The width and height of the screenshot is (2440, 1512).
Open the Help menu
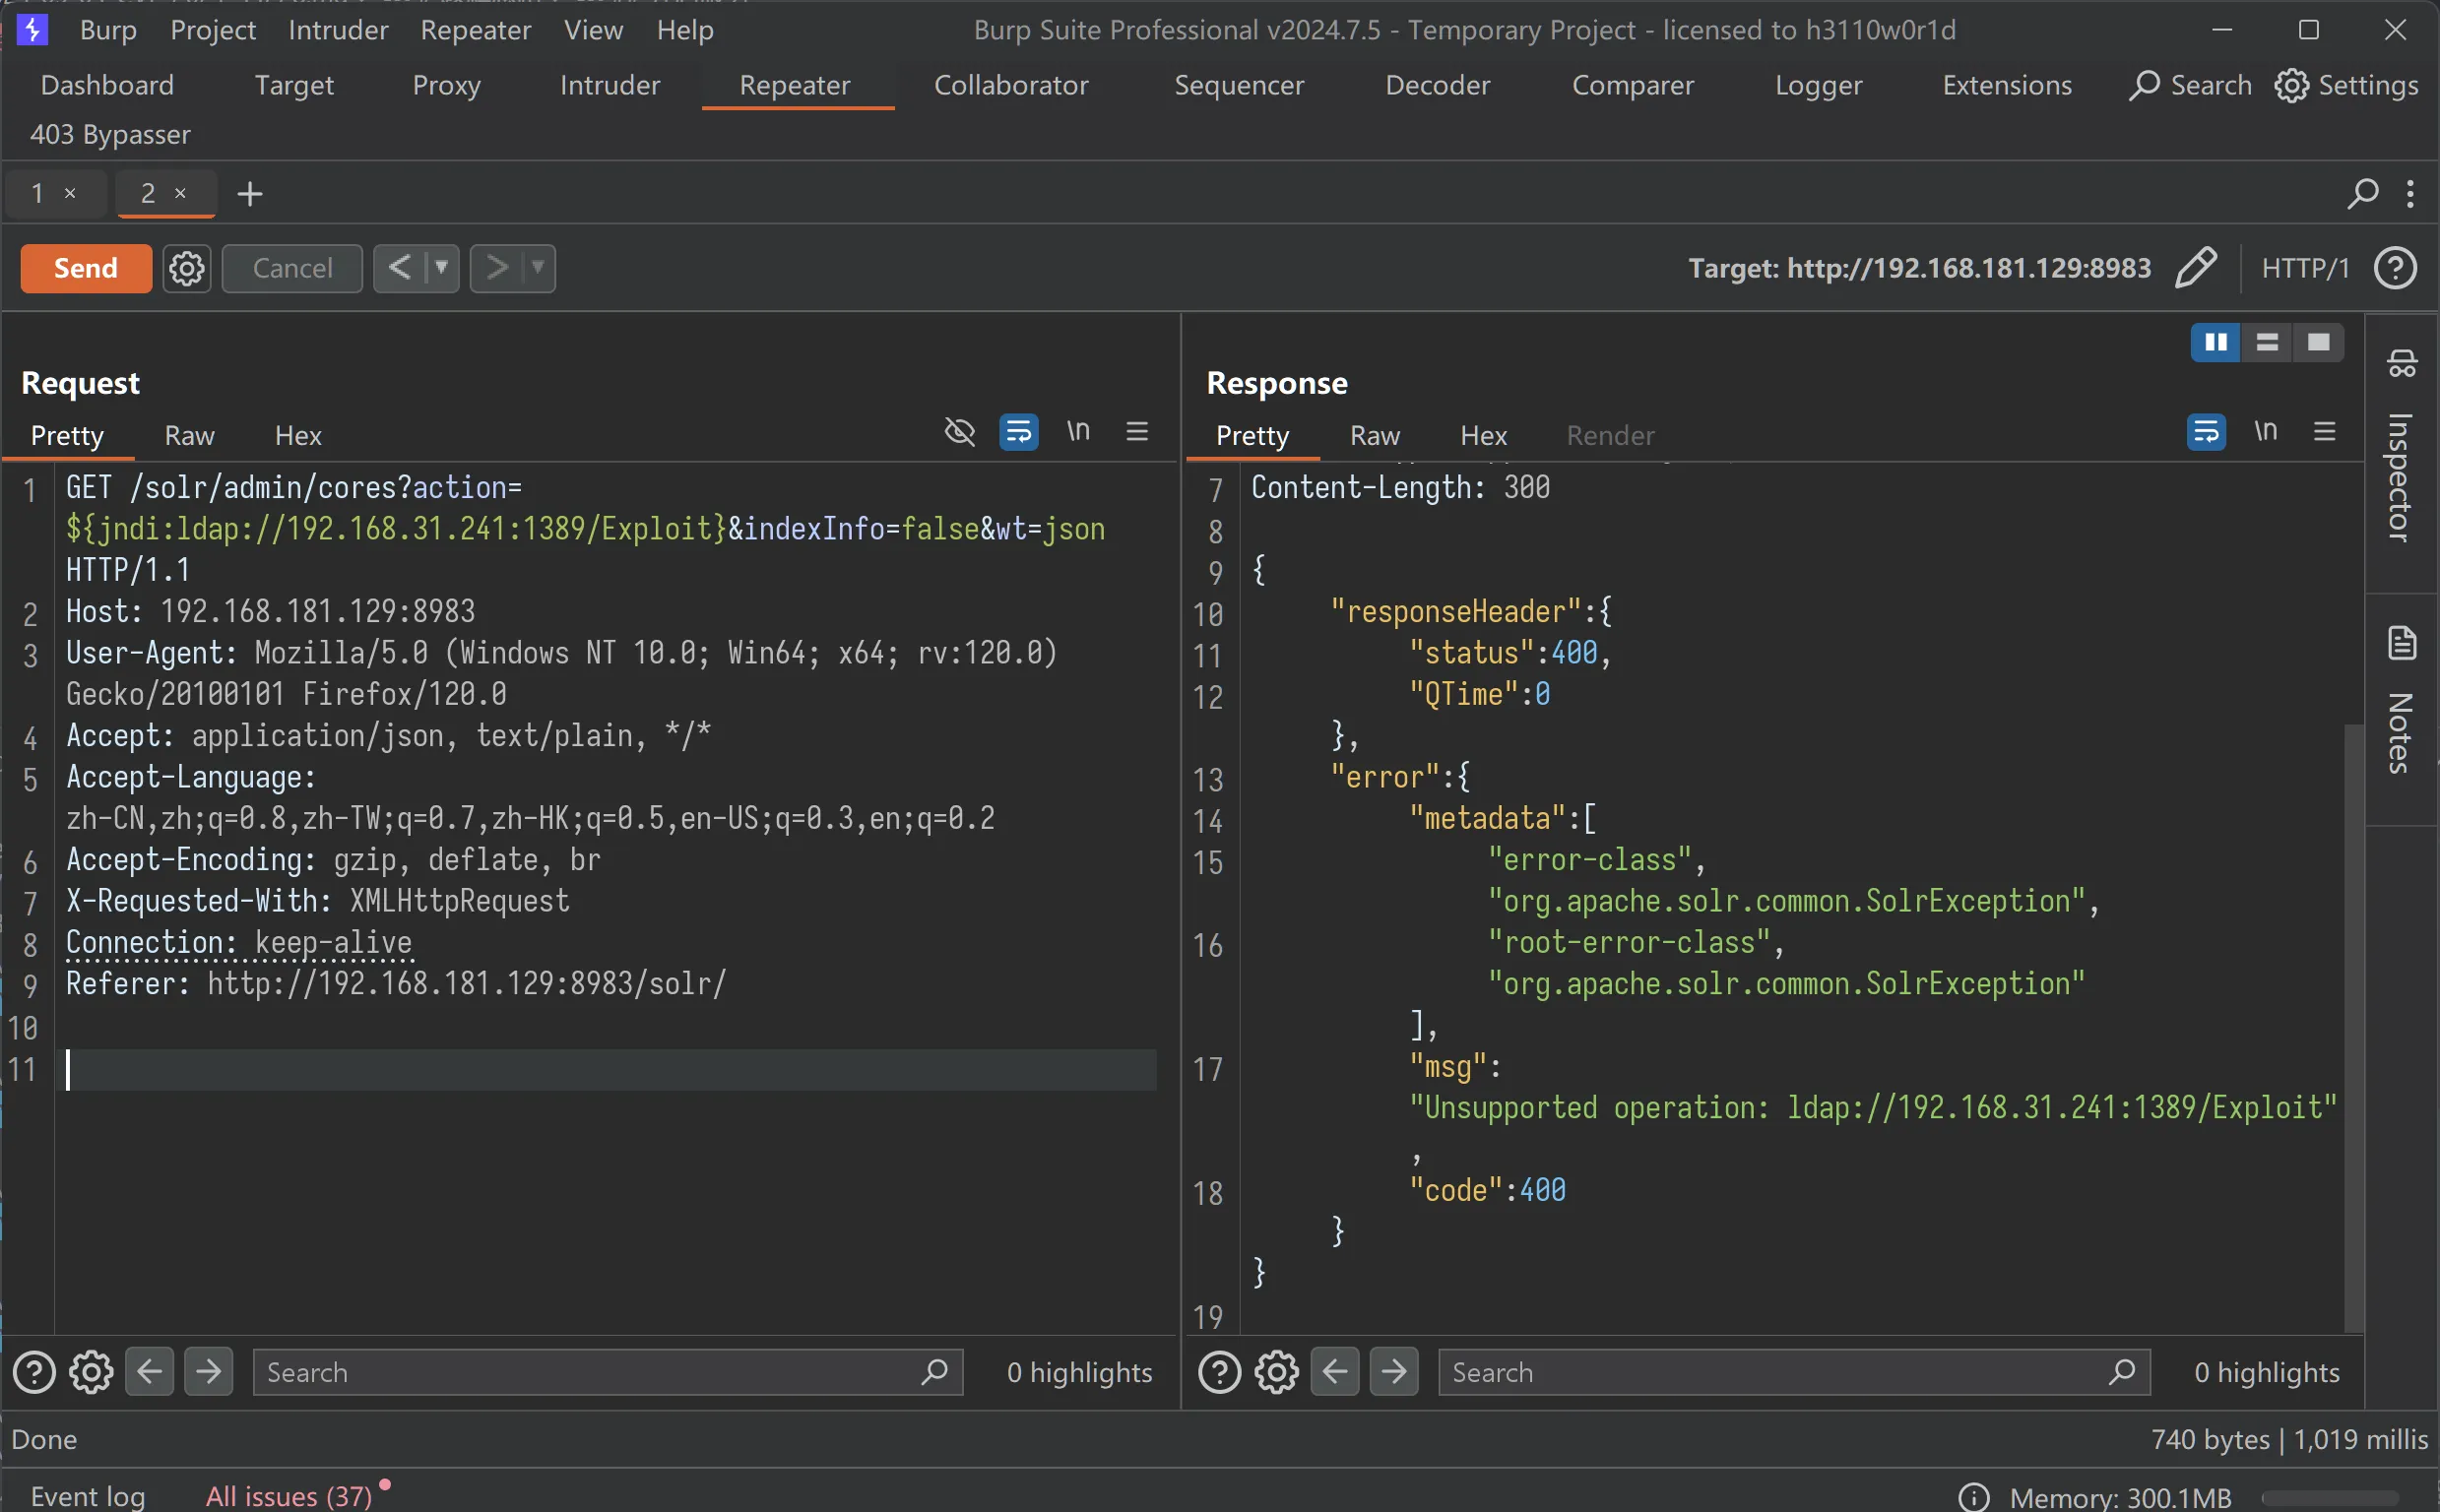pyautogui.click(x=685, y=30)
